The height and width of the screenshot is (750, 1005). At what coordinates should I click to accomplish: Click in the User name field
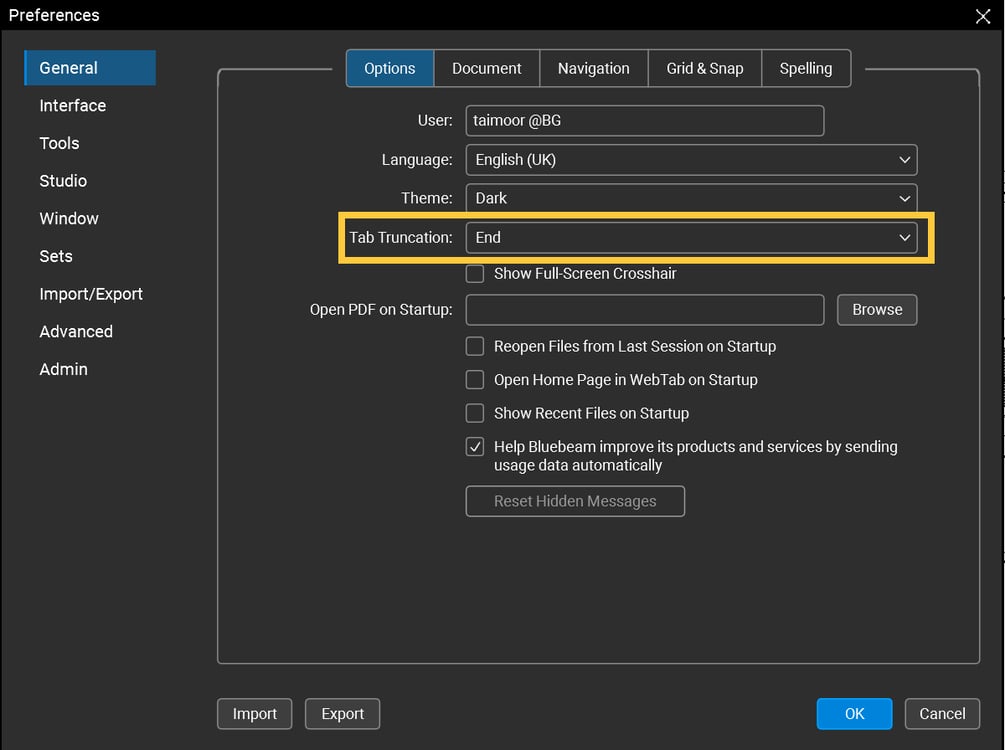pos(645,120)
